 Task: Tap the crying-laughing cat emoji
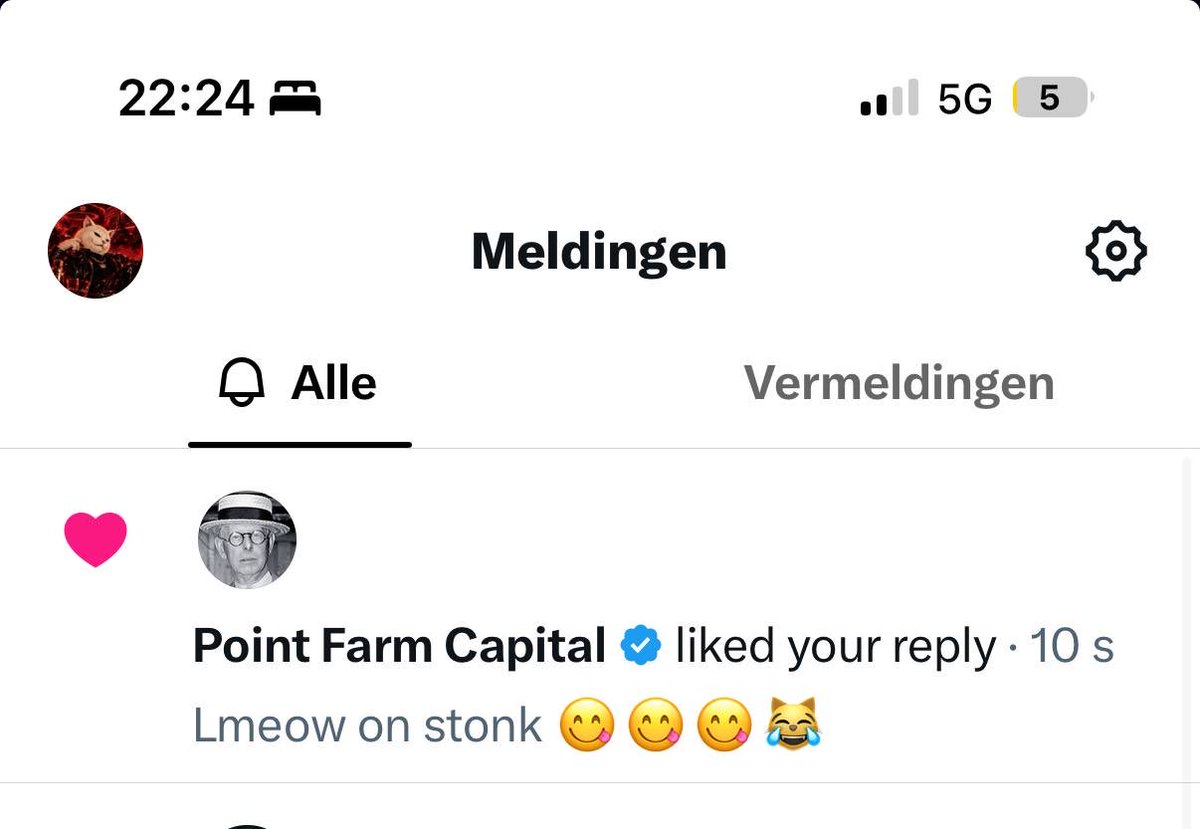[x=792, y=725]
